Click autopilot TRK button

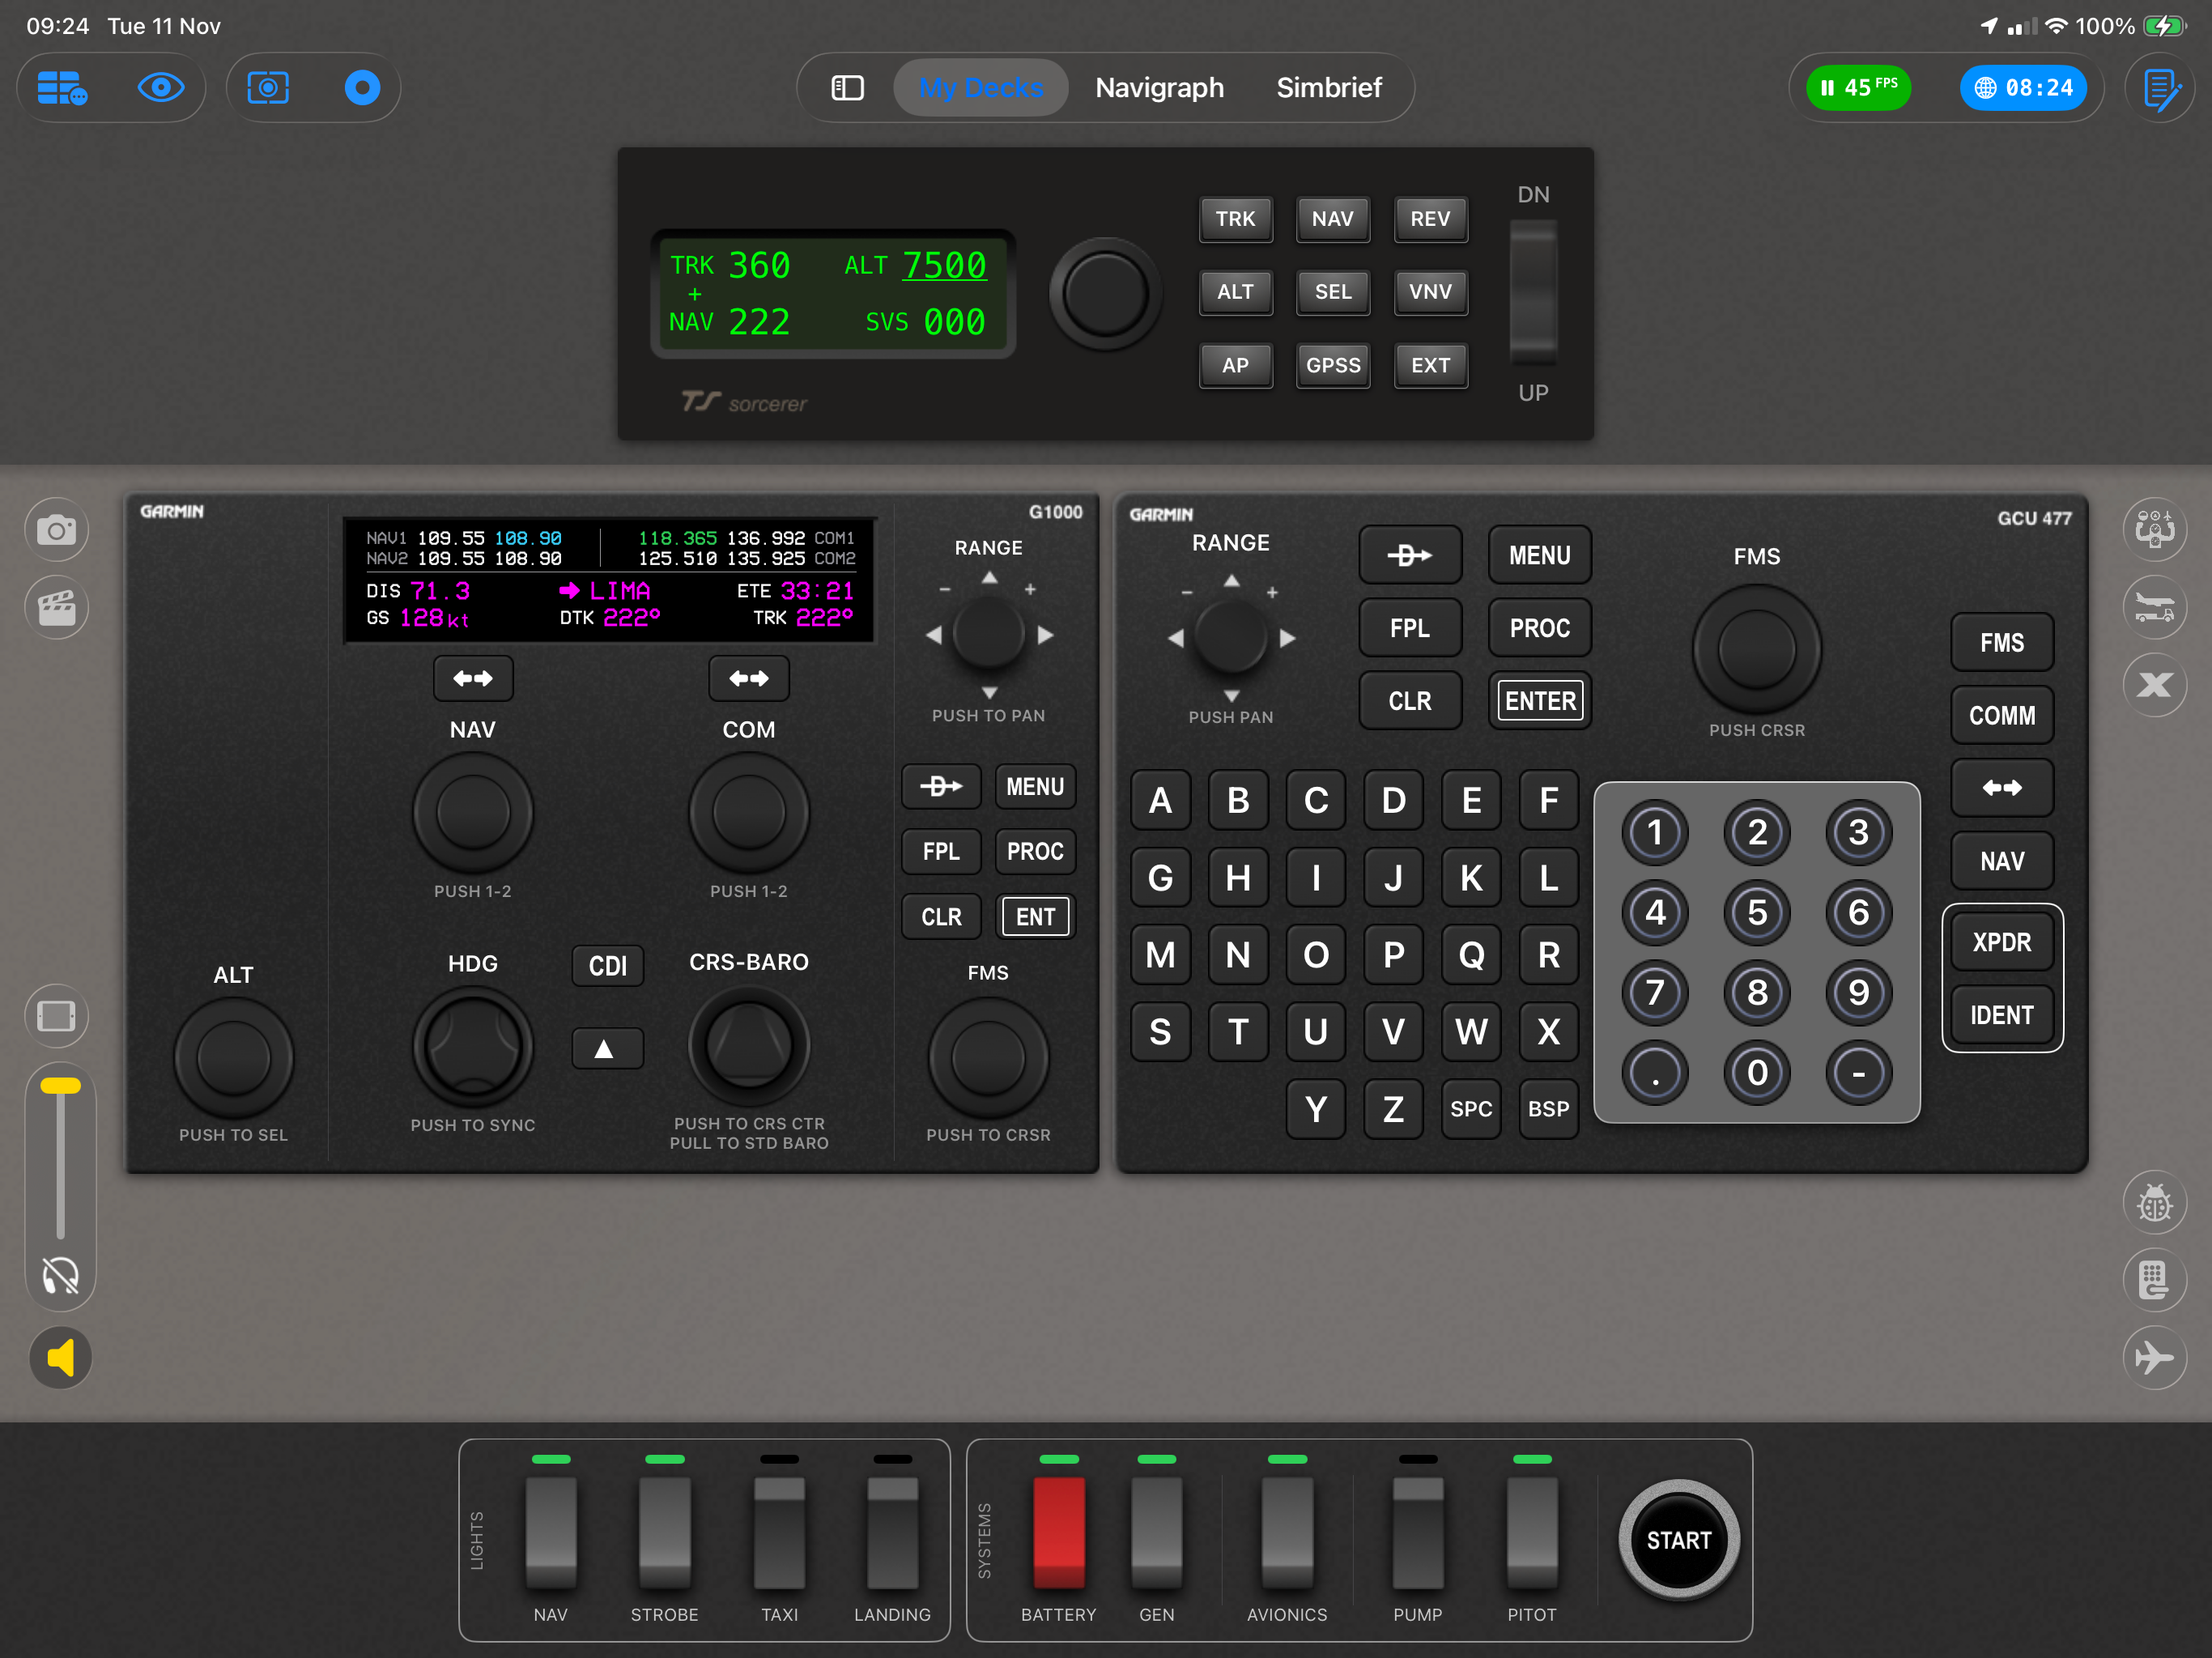click(x=1236, y=219)
